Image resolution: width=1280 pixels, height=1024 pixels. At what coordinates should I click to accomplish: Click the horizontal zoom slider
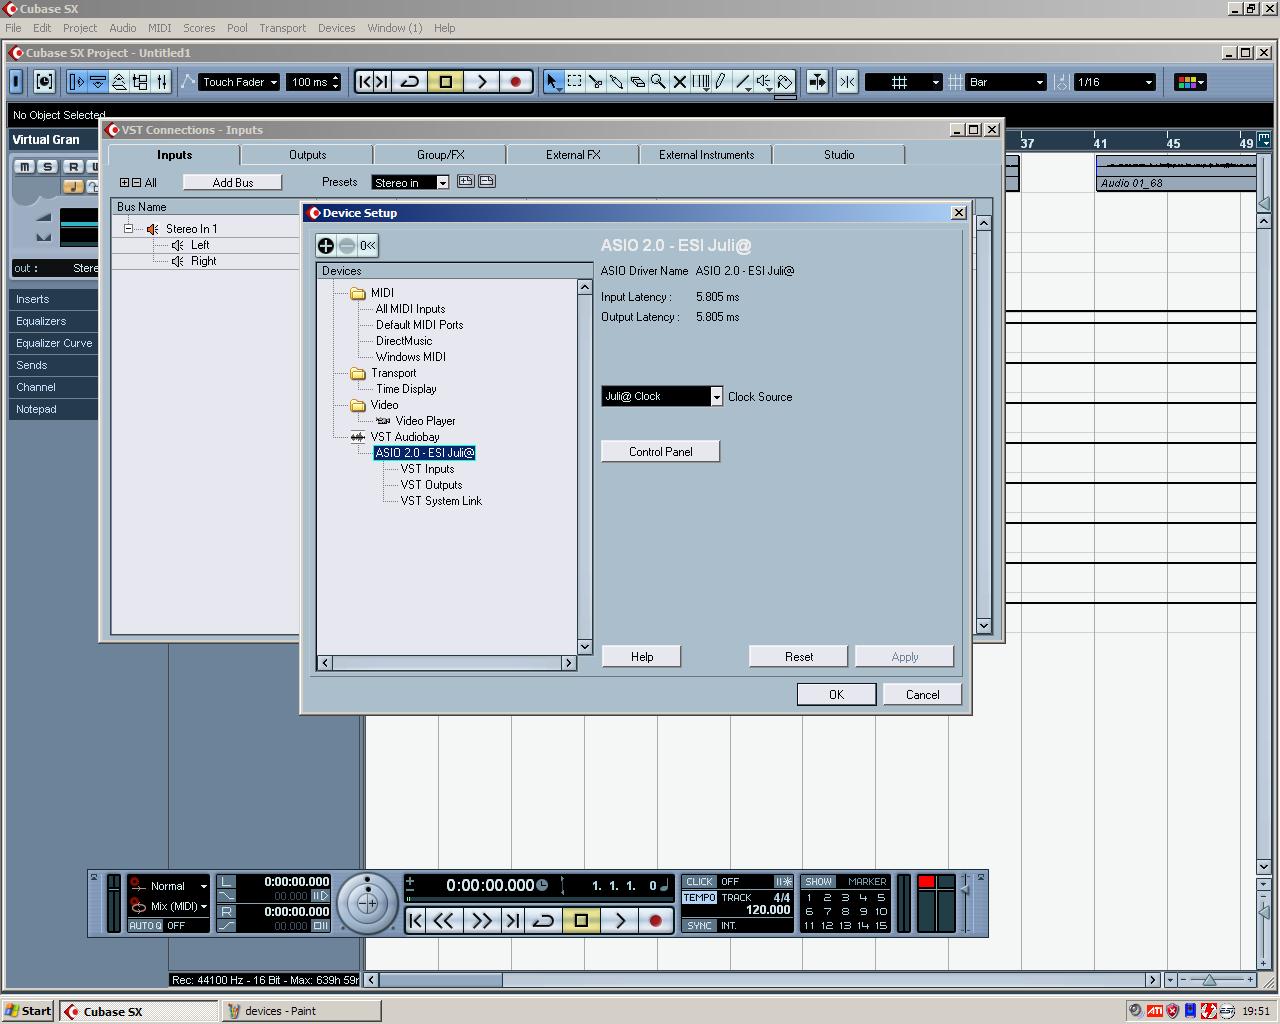point(1209,980)
